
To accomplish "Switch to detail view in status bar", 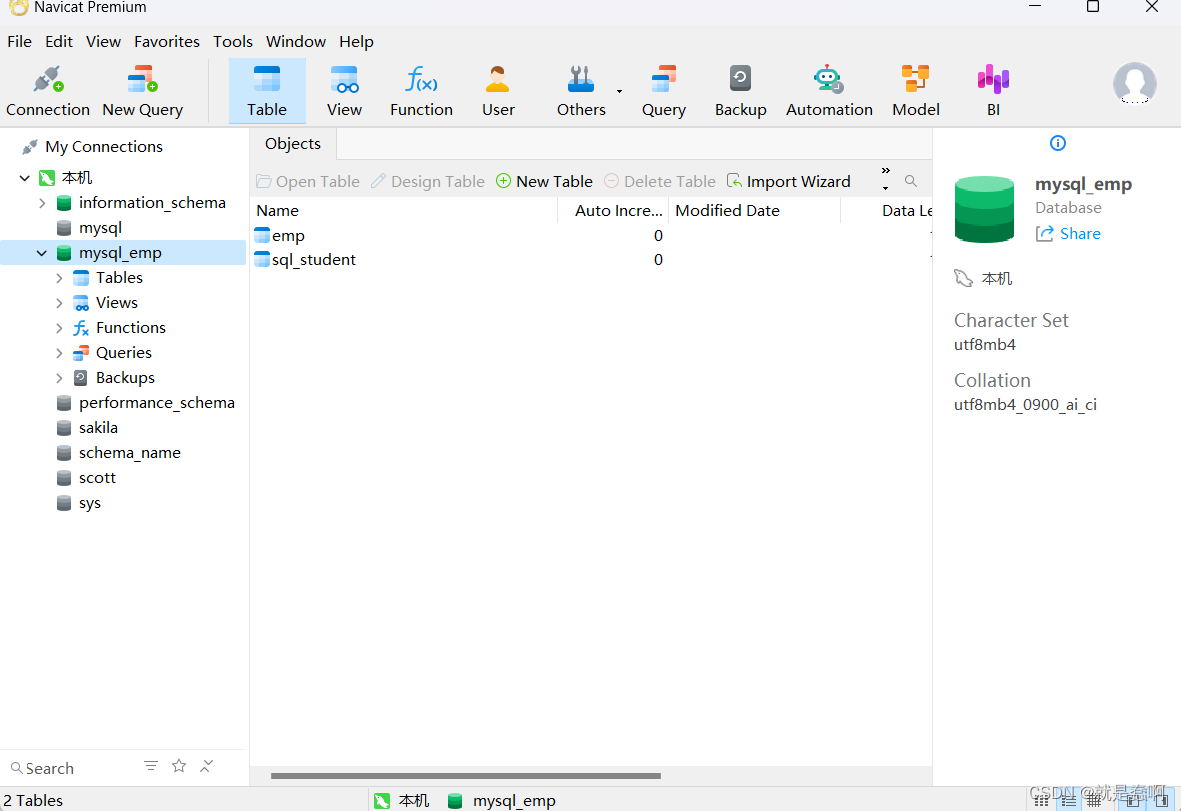I will [x=1069, y=800].
